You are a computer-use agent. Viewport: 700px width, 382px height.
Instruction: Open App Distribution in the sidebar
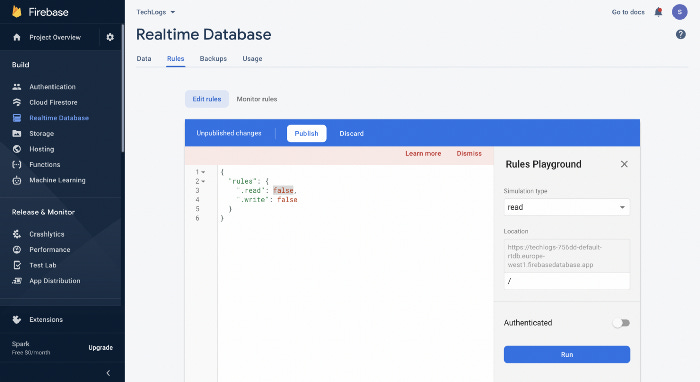coord(55,281)
